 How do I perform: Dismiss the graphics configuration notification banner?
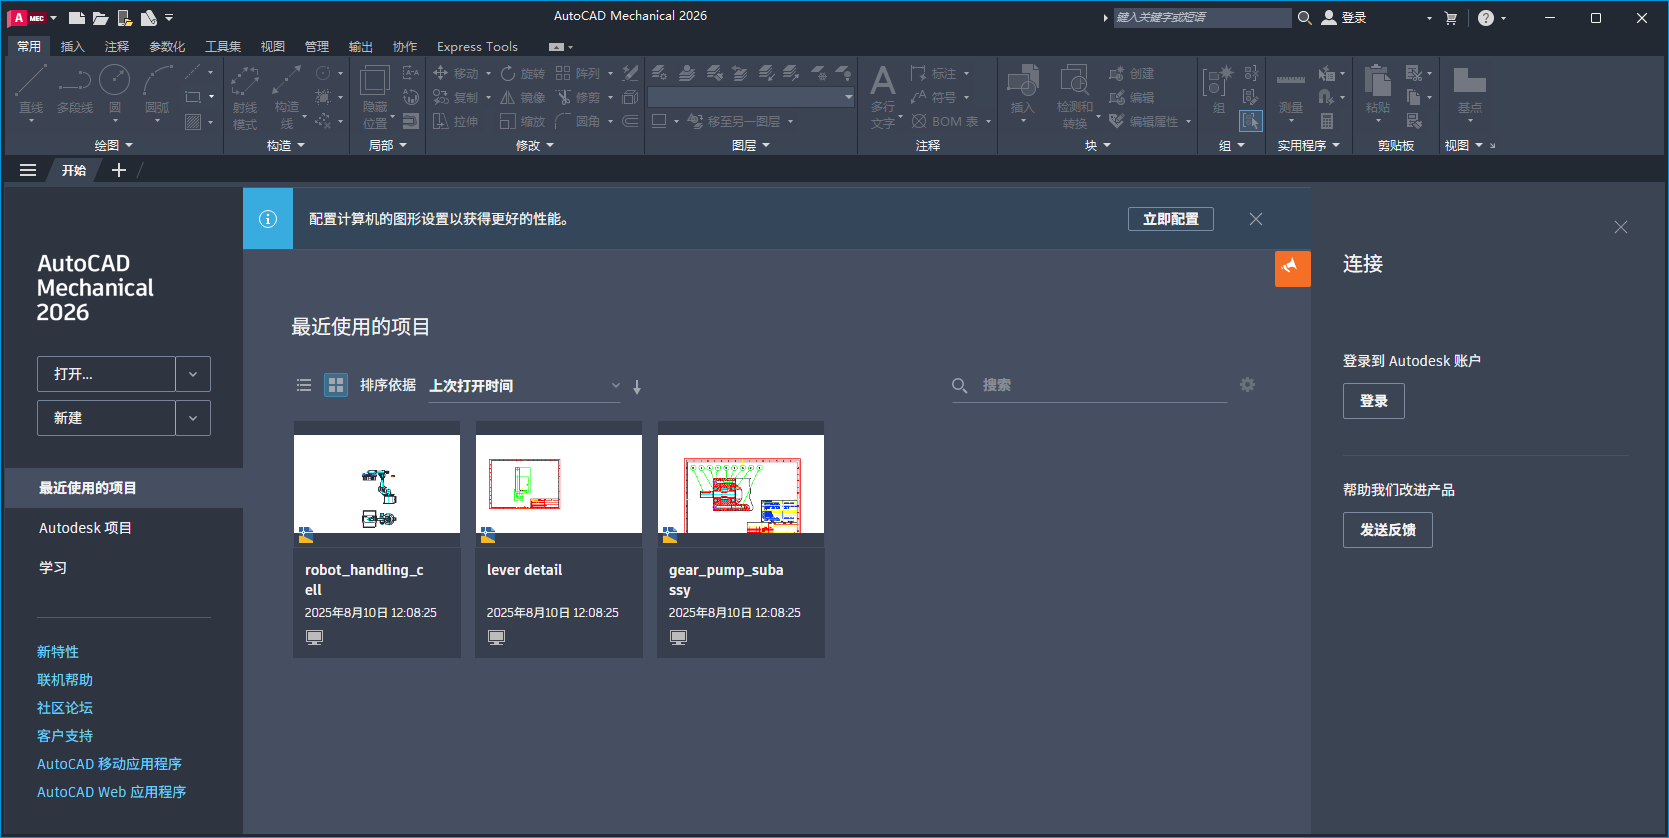tap(1256, 219)
